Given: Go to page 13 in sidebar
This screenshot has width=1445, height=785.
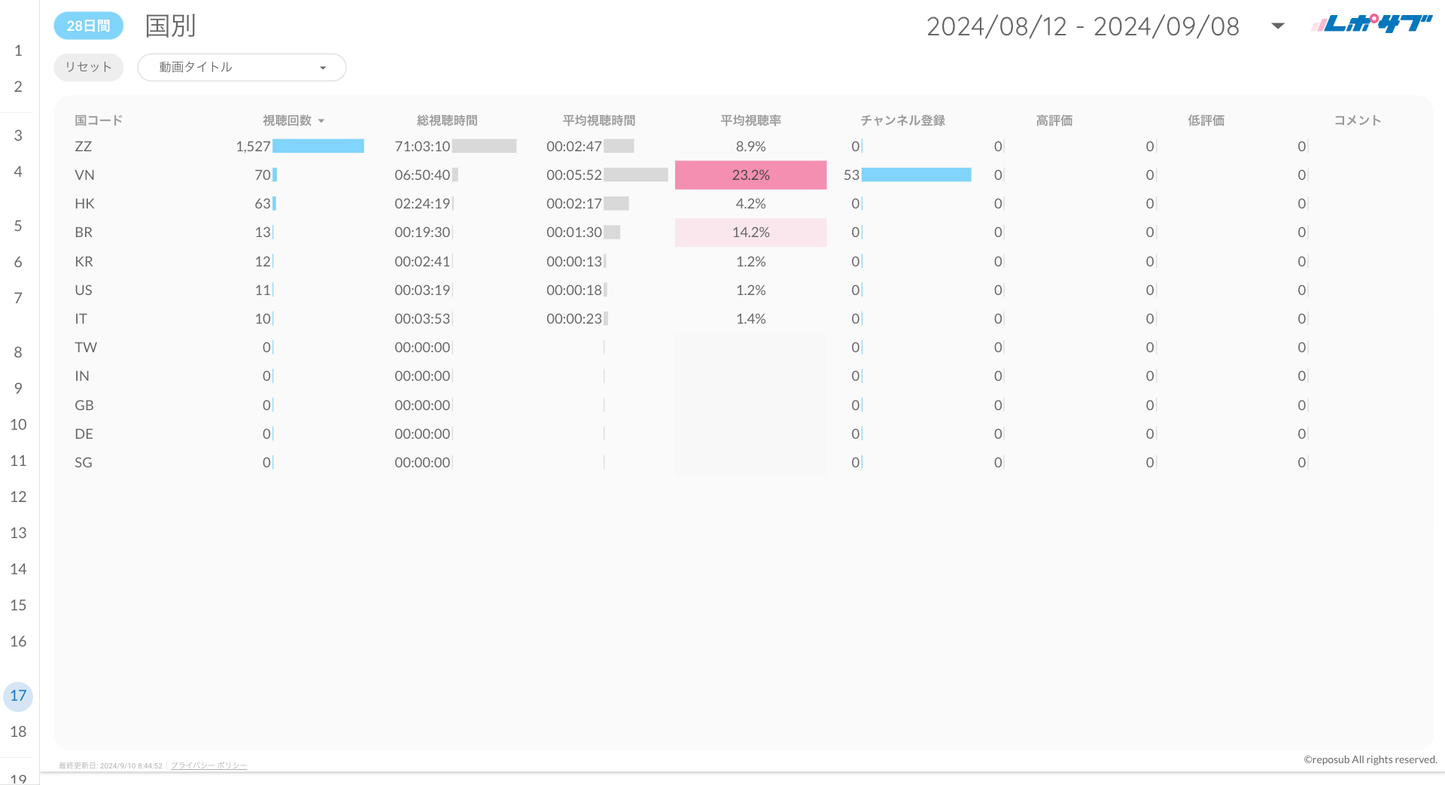Looking at the screenshot, I should pos(18,532).
